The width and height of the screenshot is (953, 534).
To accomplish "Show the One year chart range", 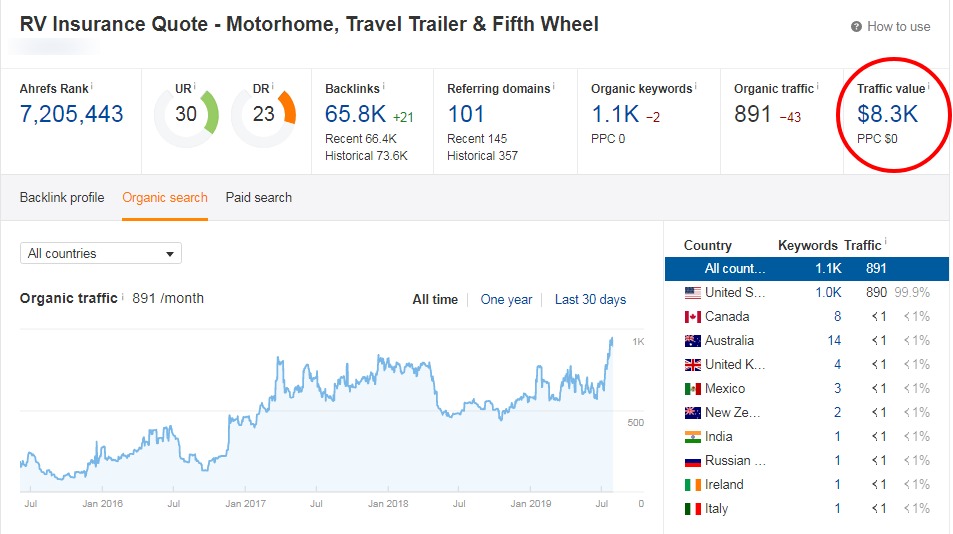I will pyautogui.click(x=506, y=300).
